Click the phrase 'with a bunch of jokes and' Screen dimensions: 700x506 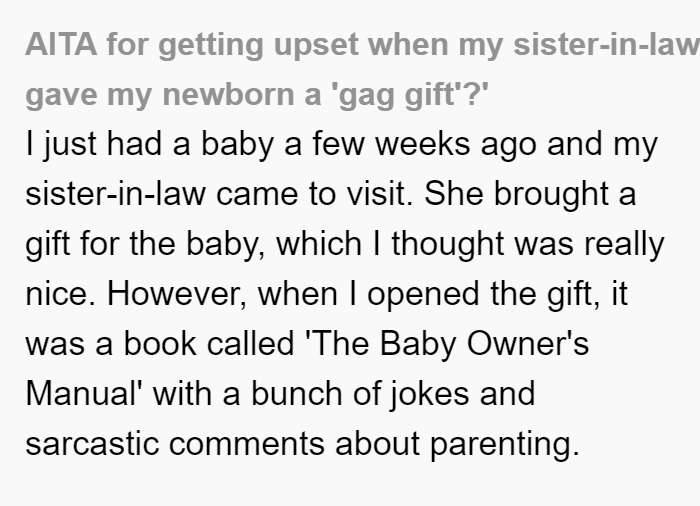pyautogui.click(x=344, y=394)
